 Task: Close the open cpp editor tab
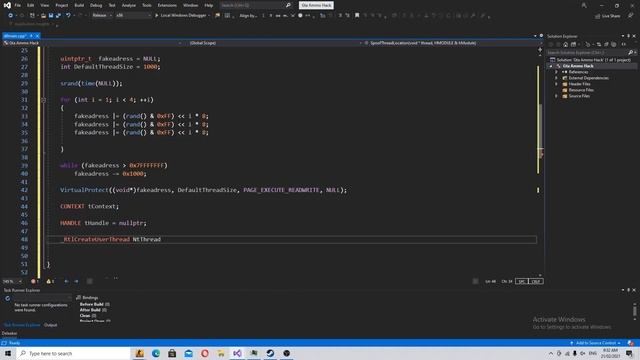point(37,36)
